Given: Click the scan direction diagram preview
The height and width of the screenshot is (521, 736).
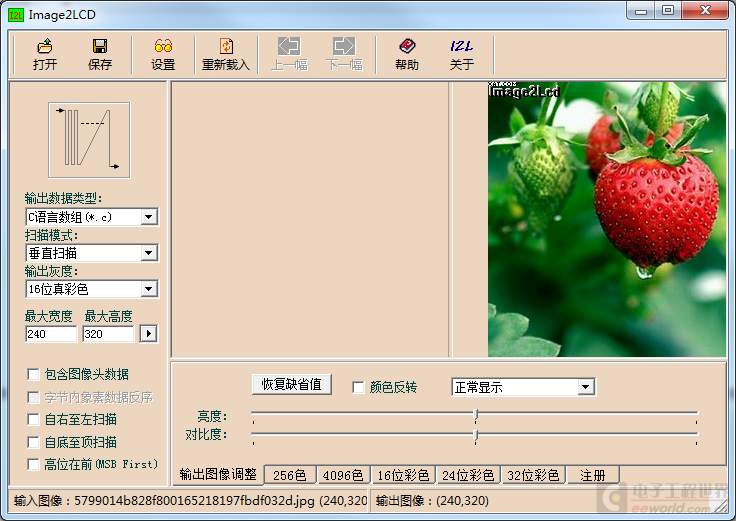Looking at the screenshot, I should [x=89, y=140].
